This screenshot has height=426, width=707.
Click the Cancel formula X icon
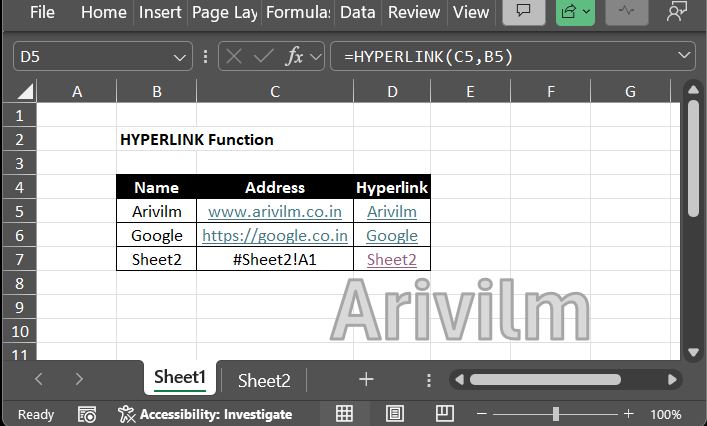coord(235,57)
